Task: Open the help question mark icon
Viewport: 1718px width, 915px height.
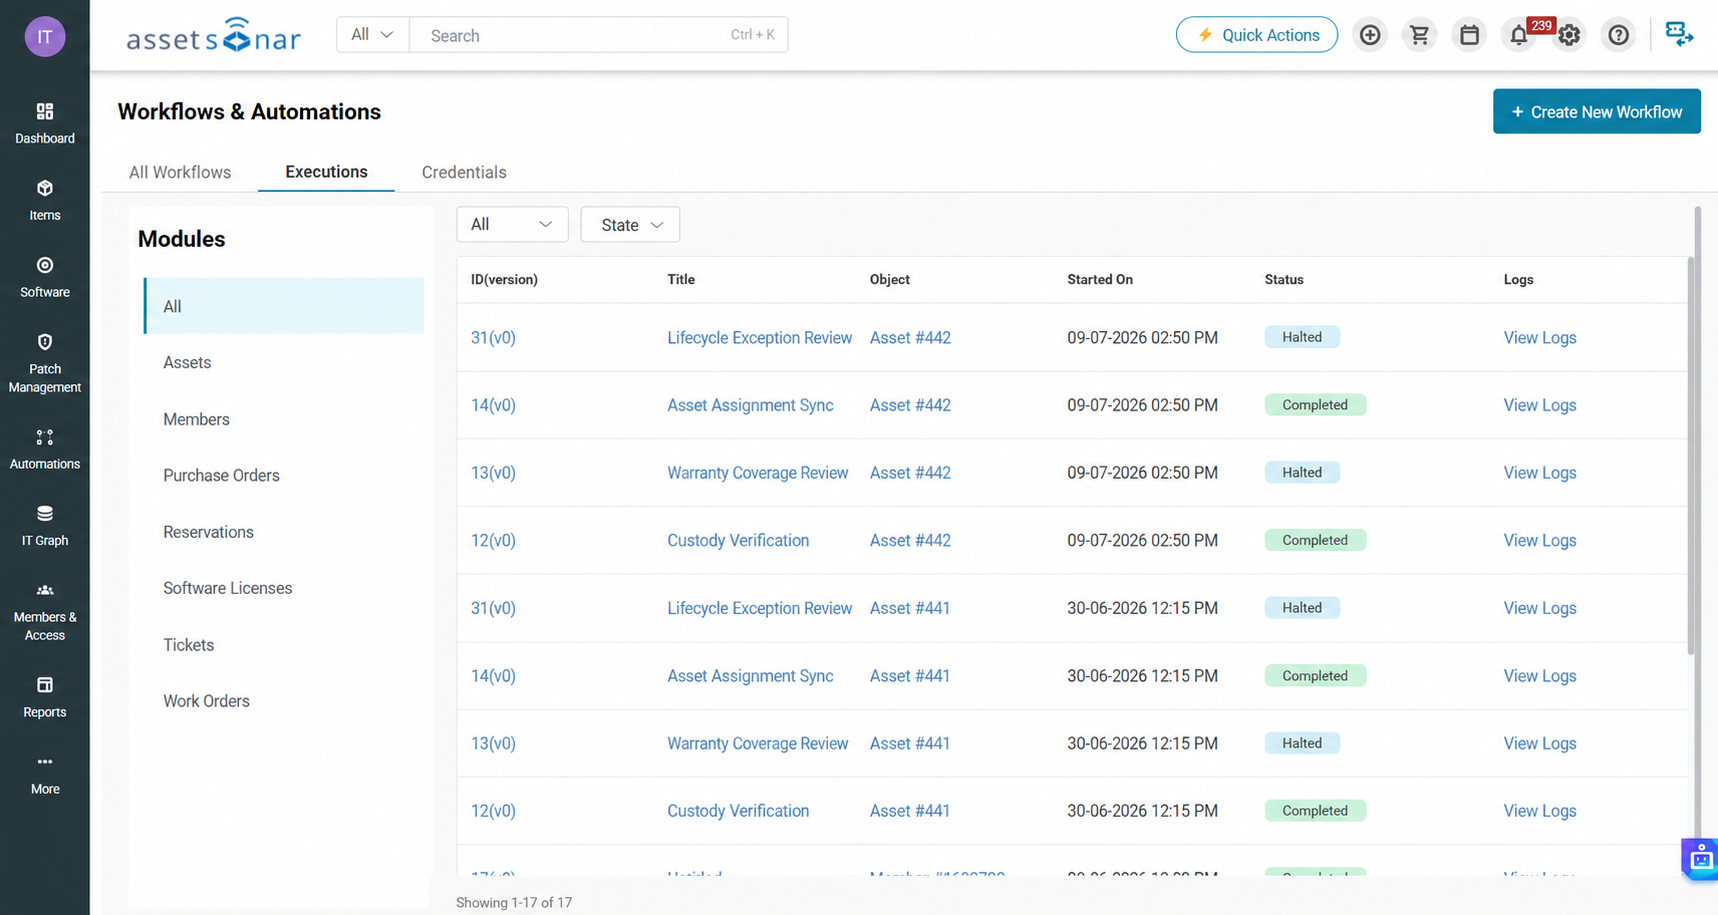Action: coord(1618,35)
